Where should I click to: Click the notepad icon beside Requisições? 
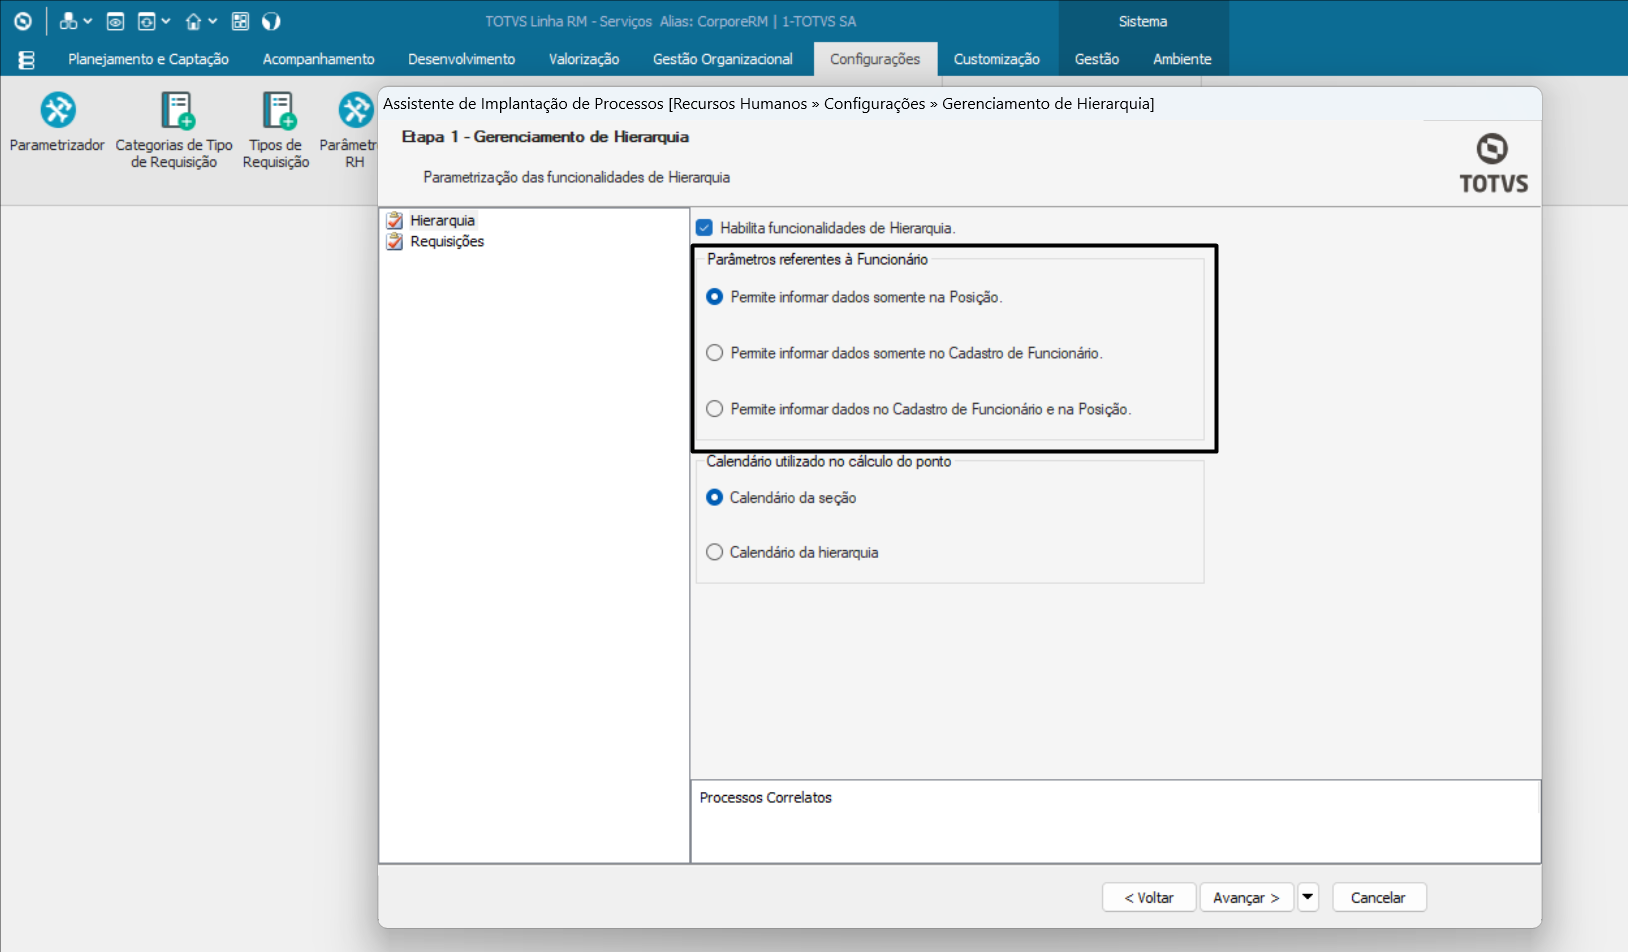[395, 241]
